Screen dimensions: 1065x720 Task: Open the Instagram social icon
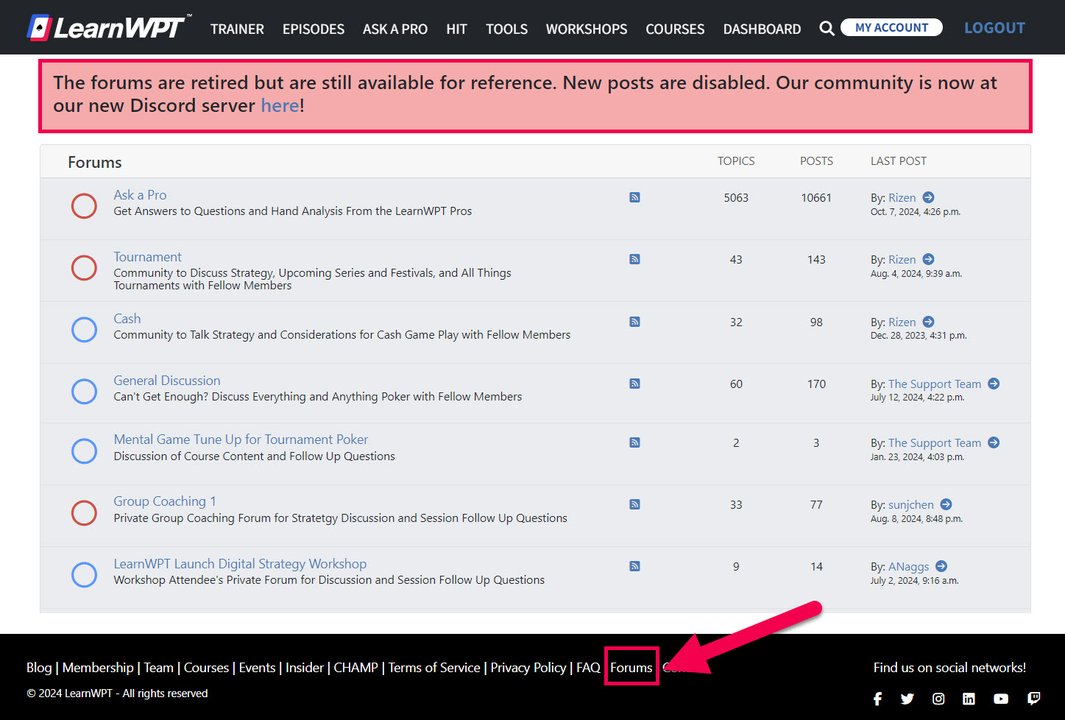click(938, 699)
